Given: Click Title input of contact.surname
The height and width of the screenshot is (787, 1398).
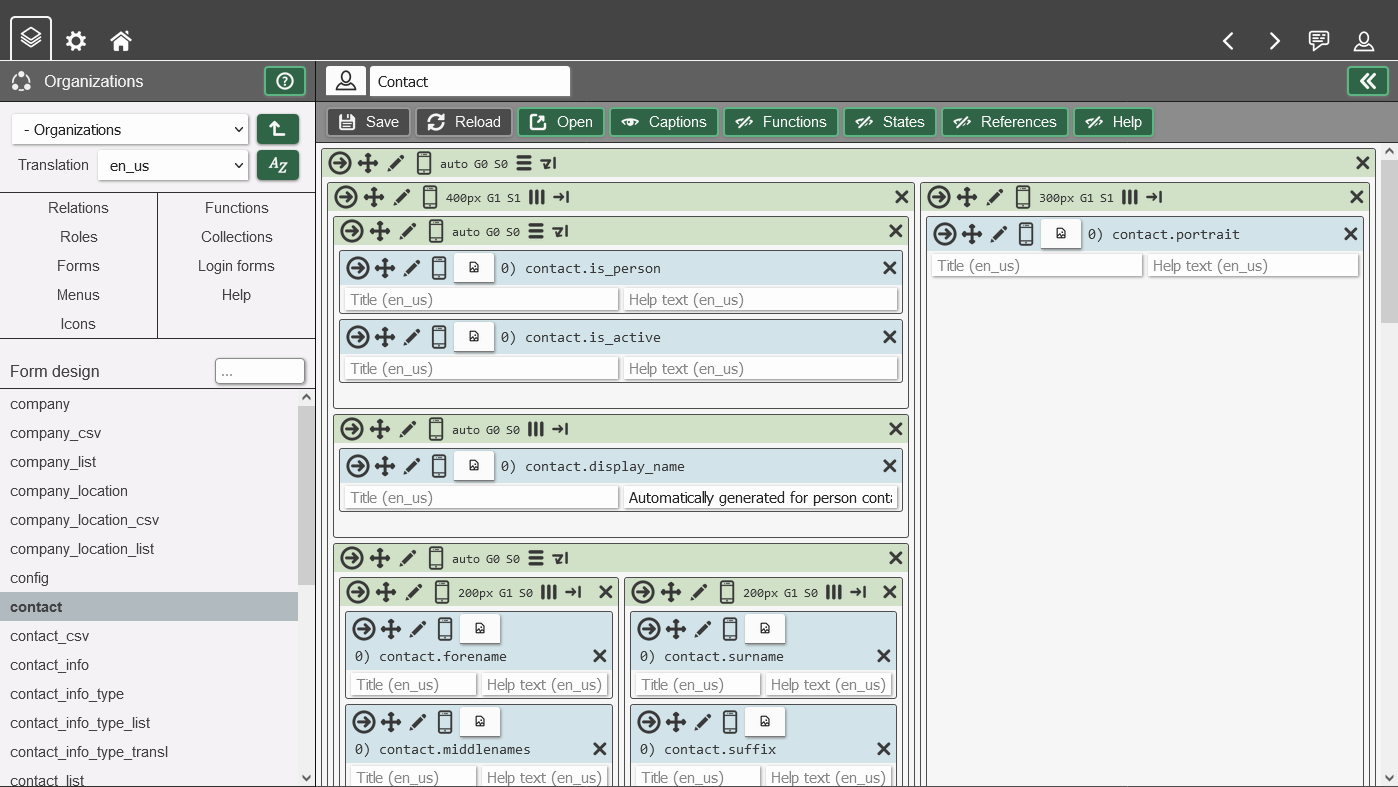Looking at the screenshot, I should click(x=698, y=684).
